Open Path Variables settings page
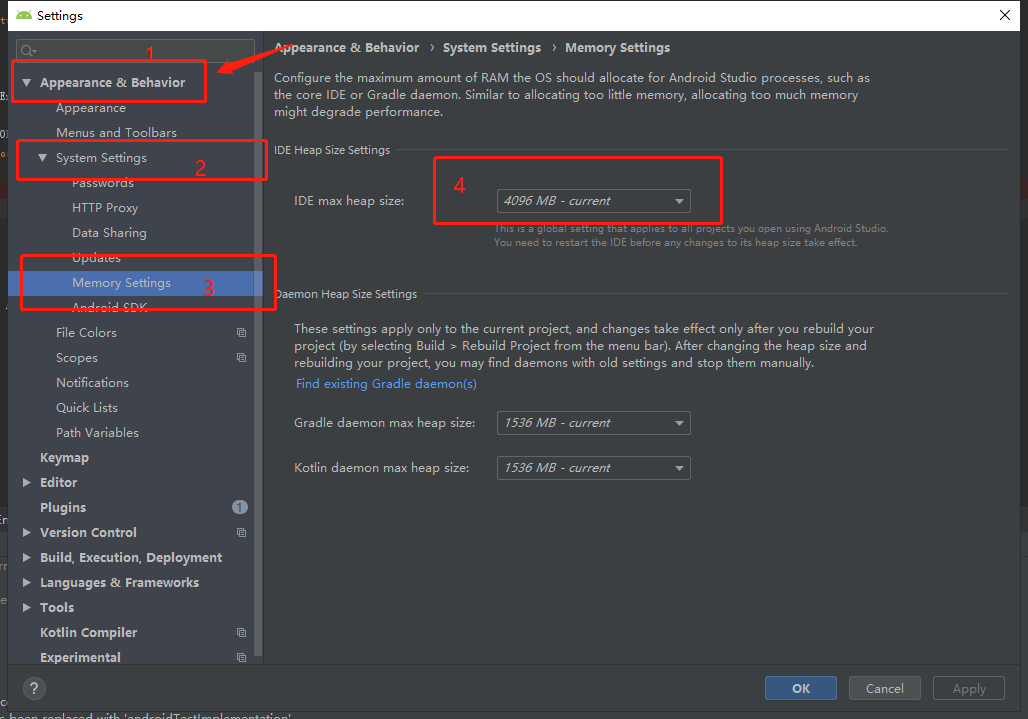 [x=97, y=433]
